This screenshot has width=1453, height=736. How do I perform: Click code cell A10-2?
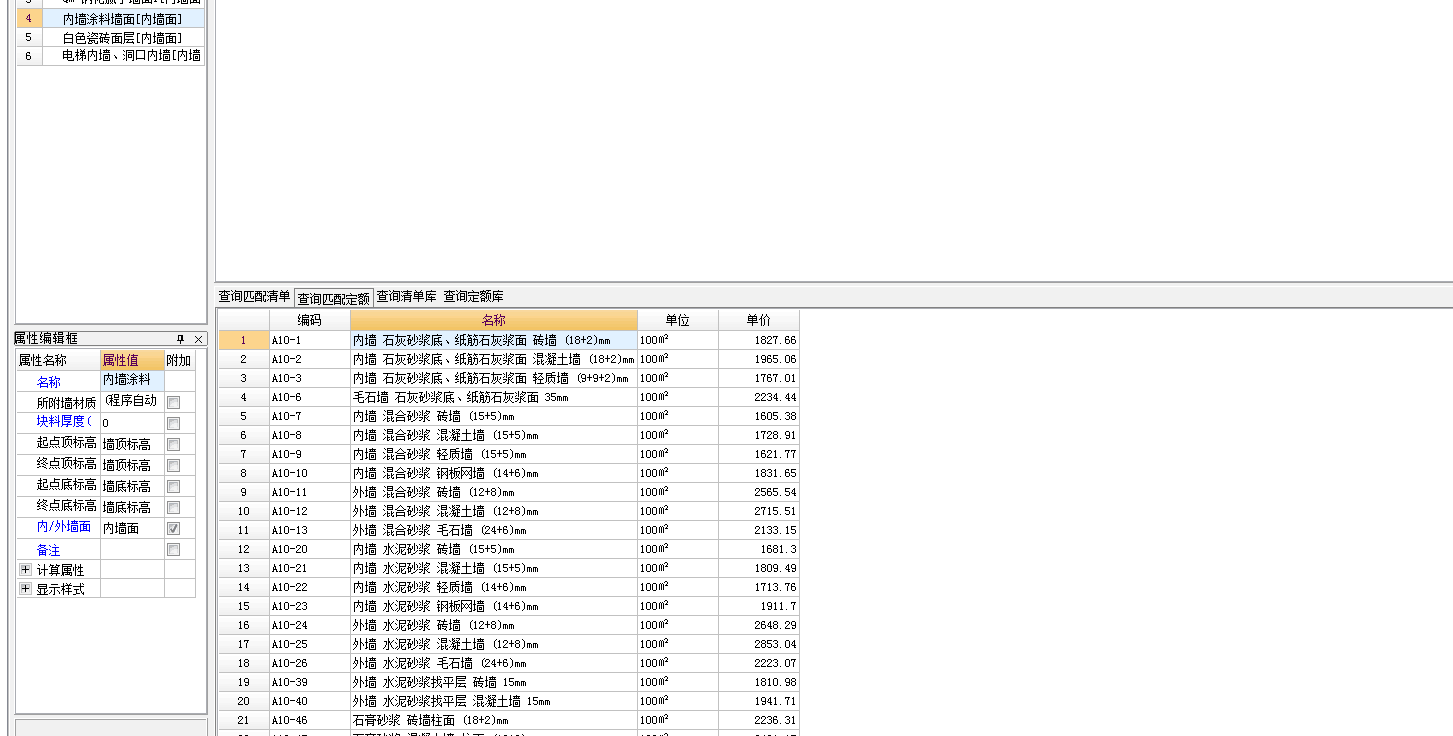point(310,359)
